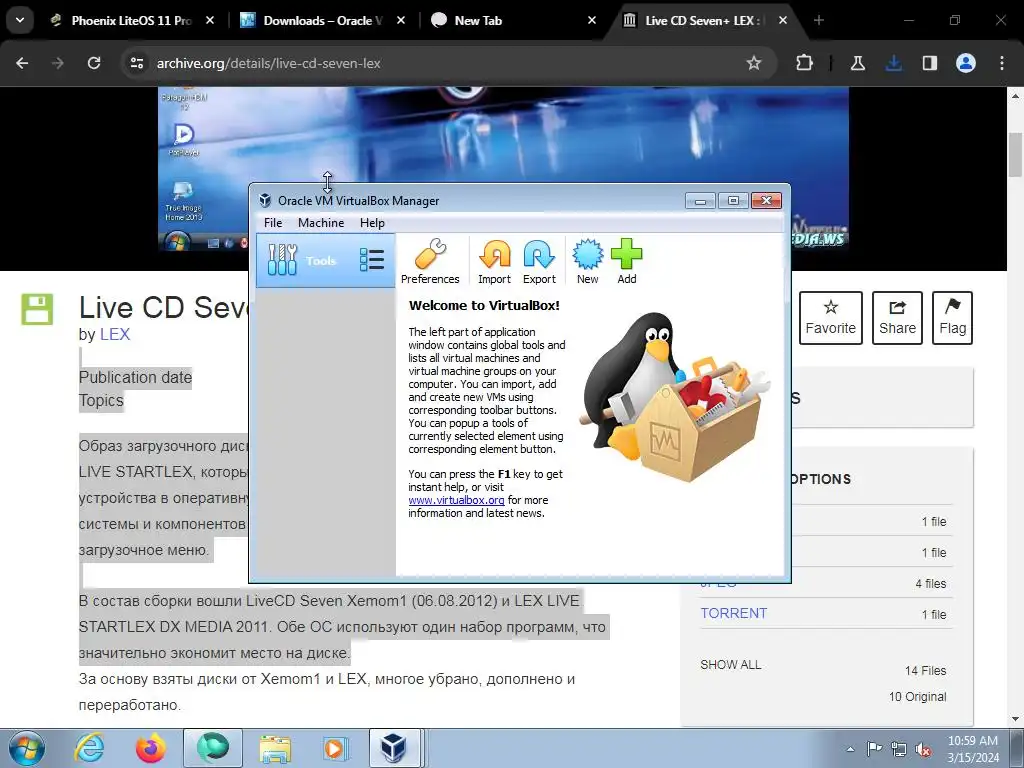
Task: Open the TORRENT download option
Action: pyautogui.click(x=733, y=613)
